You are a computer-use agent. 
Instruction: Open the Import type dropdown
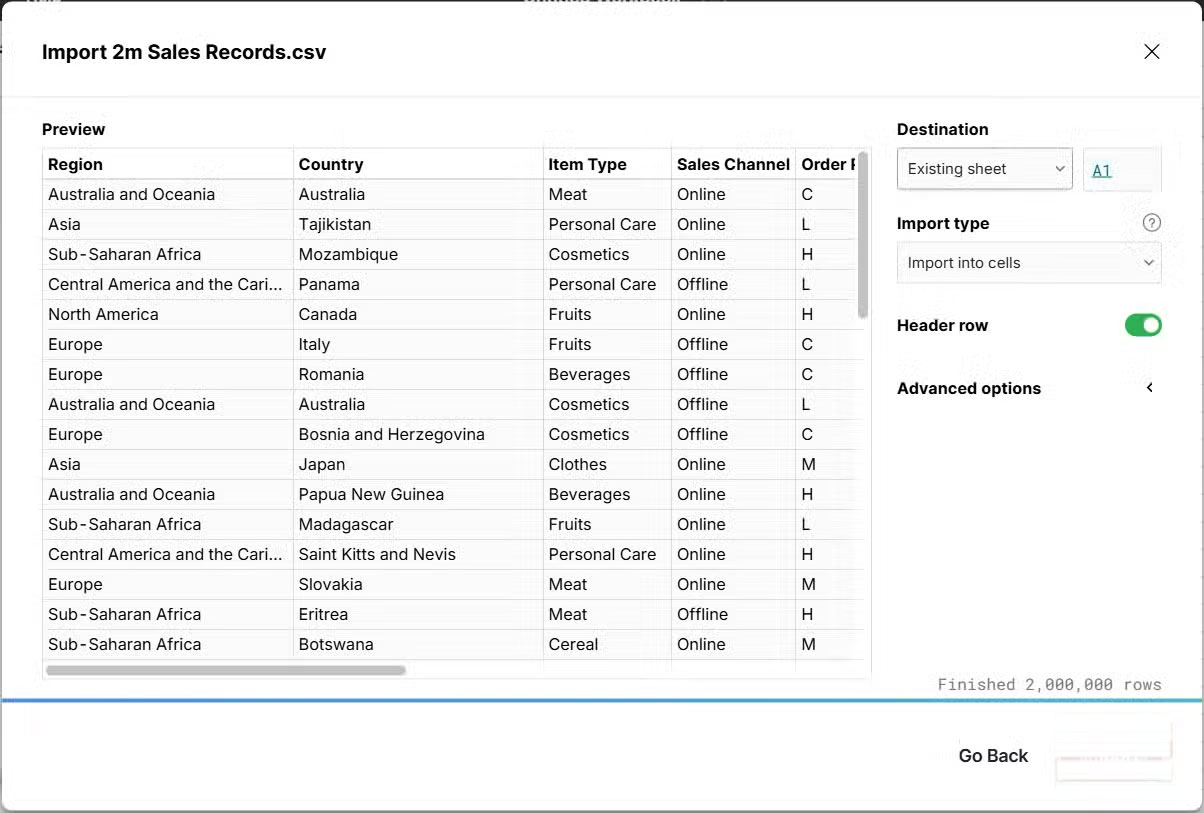(x=1028, y=262)
